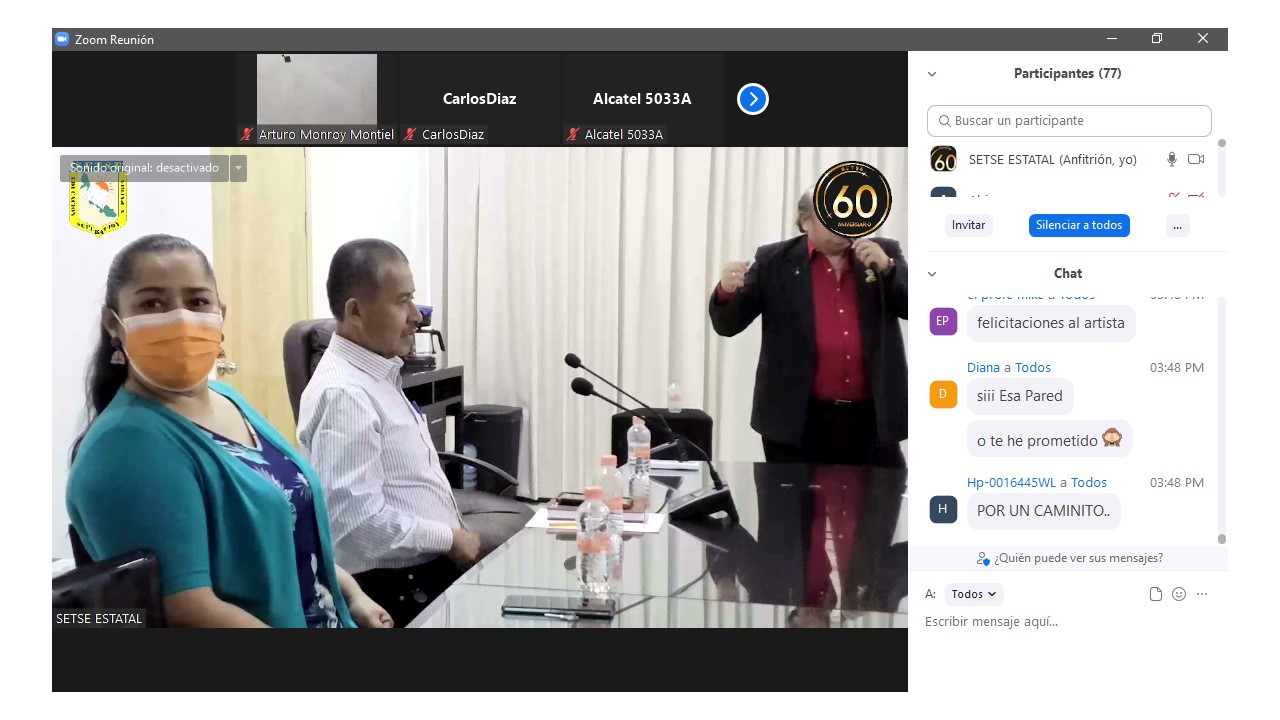1280x720 pixels.
Task: Open the chat emoji picker icon
Action: pyautogui.click(x=1179, y=594)
